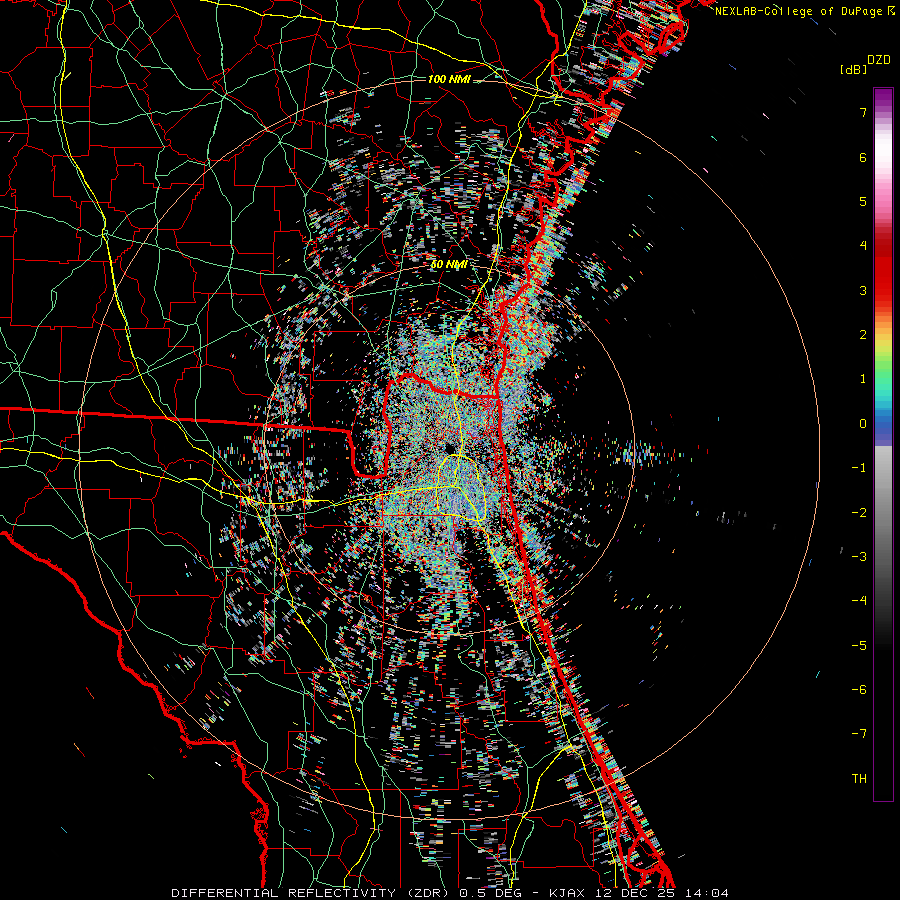Image resolution: width=900 pixels, height=900 pixels.
Task: Select the positive 3 dB scale label
Action: (x=863, y=290)
